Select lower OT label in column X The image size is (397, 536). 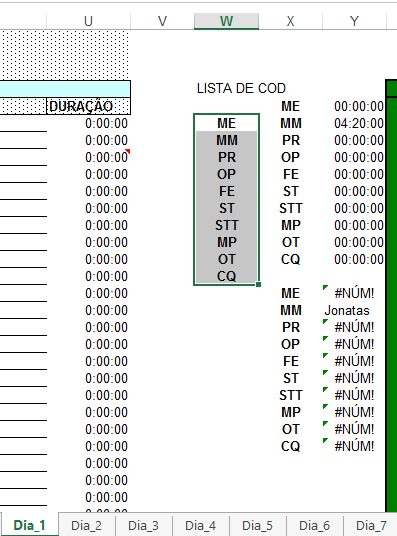point(291,429)
